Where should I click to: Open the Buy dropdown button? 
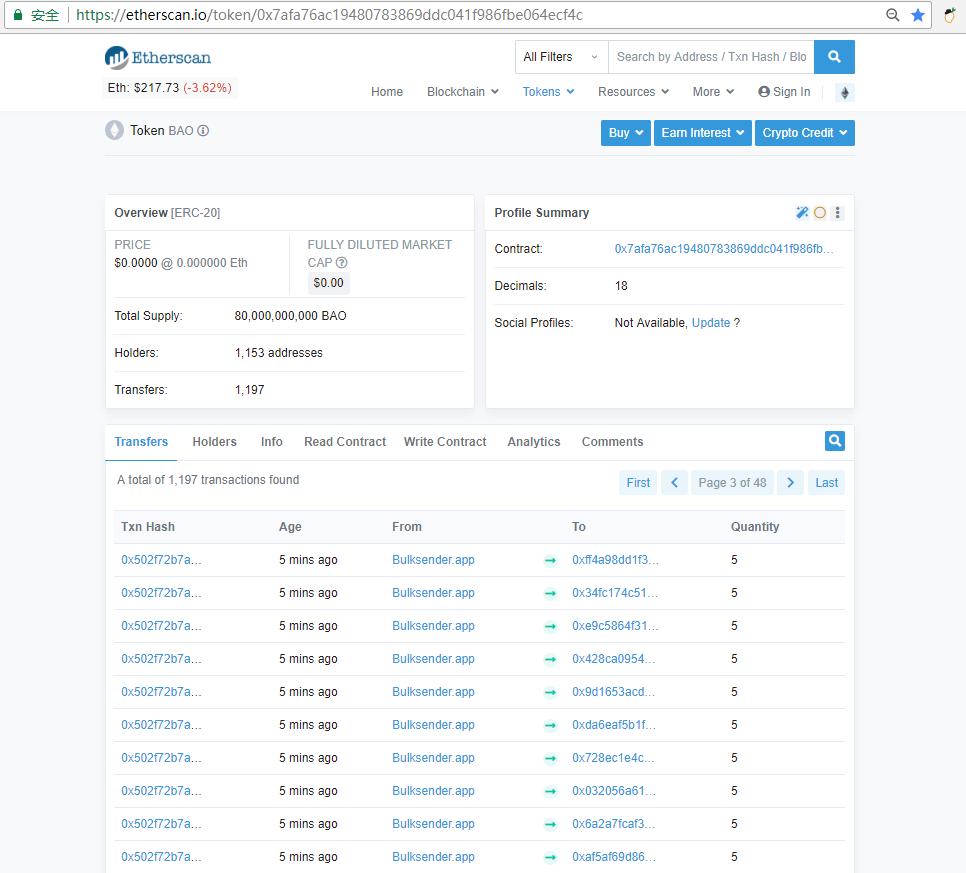coord(625,132)
